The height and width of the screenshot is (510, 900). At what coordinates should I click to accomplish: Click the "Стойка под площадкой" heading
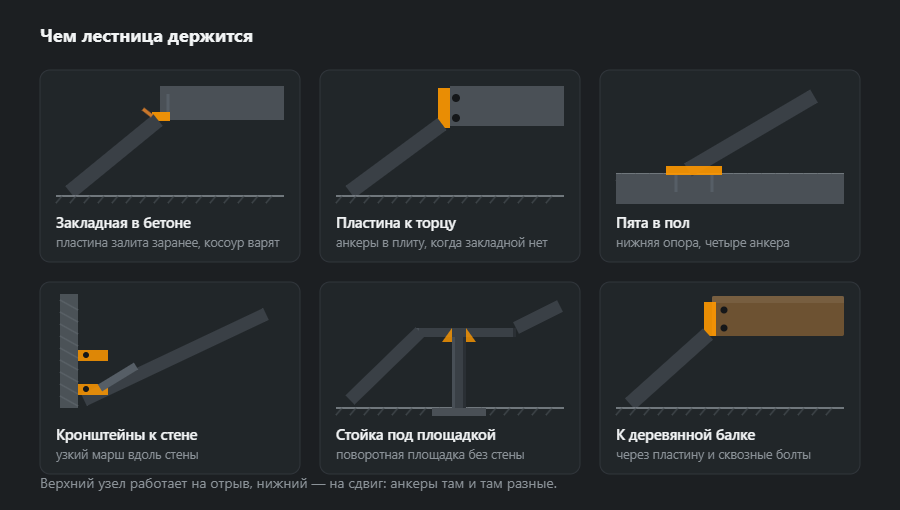coord(416,435)
